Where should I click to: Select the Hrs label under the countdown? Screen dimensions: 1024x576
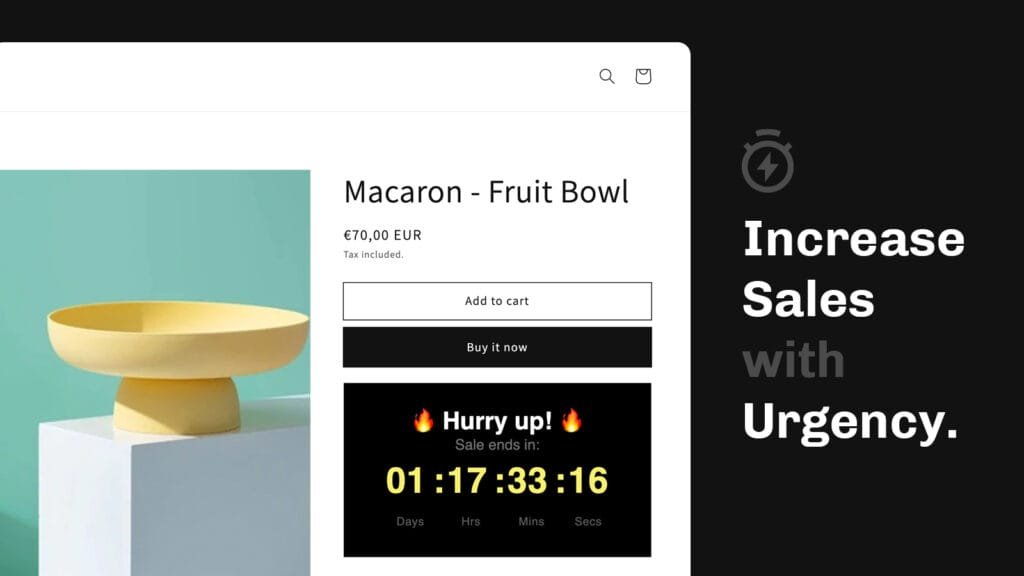point(470,521)
